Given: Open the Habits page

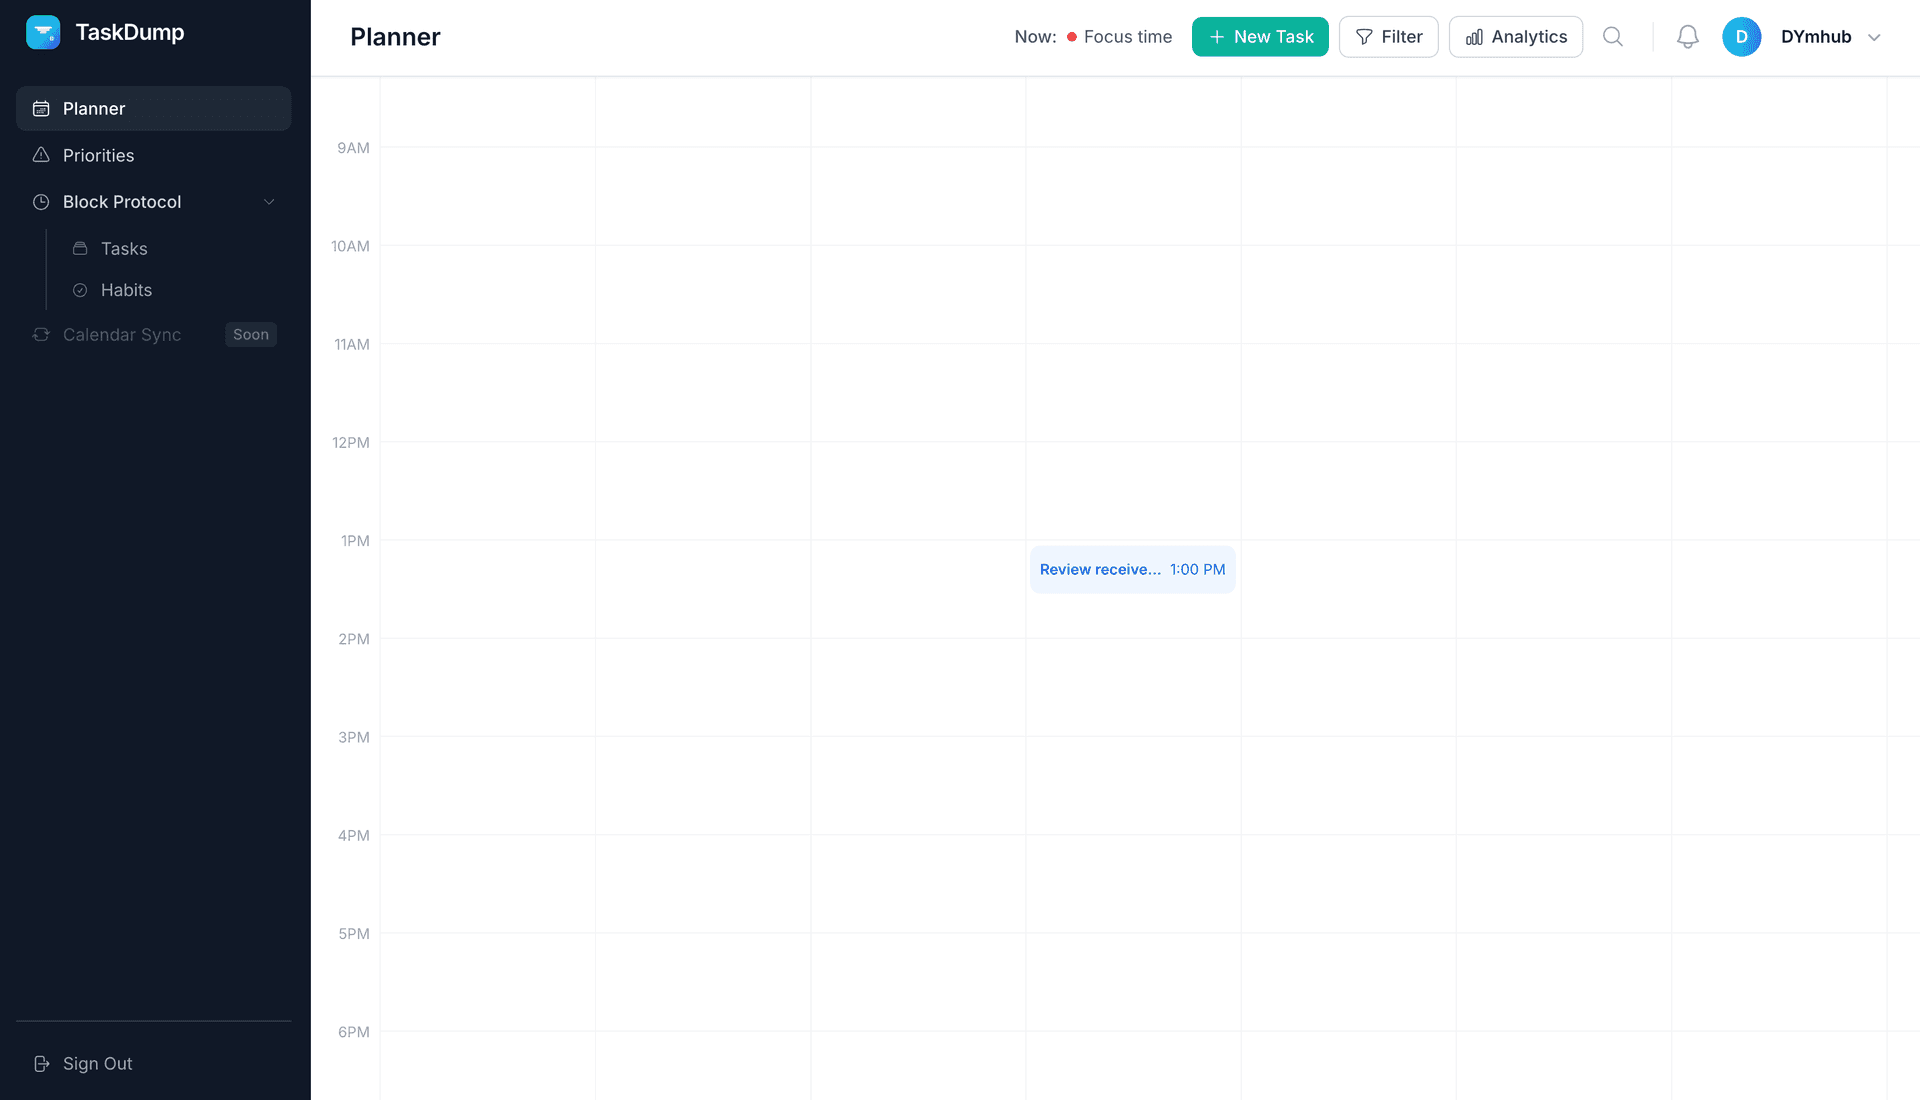Looking at the screenshot, I should point(125,290).
